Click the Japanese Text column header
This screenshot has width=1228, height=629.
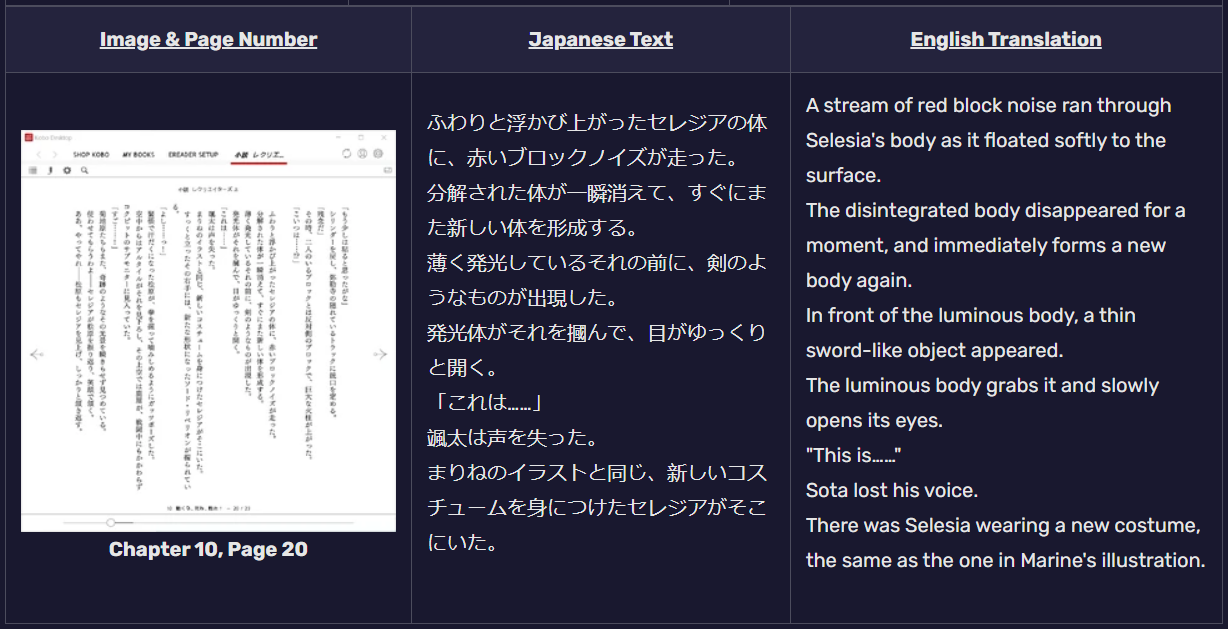pos(601,40)
